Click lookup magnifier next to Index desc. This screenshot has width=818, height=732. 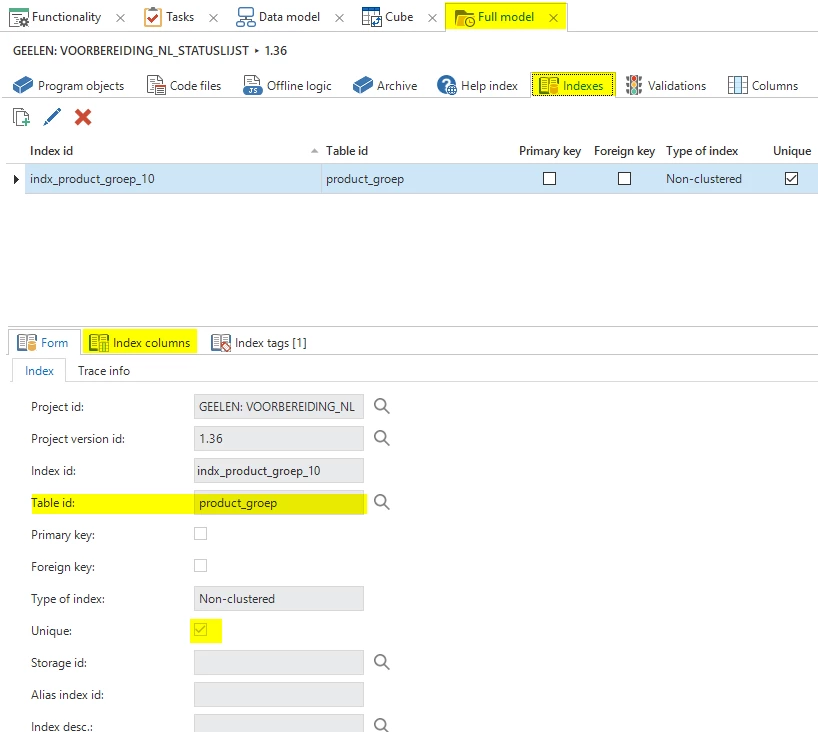point(382,725)
